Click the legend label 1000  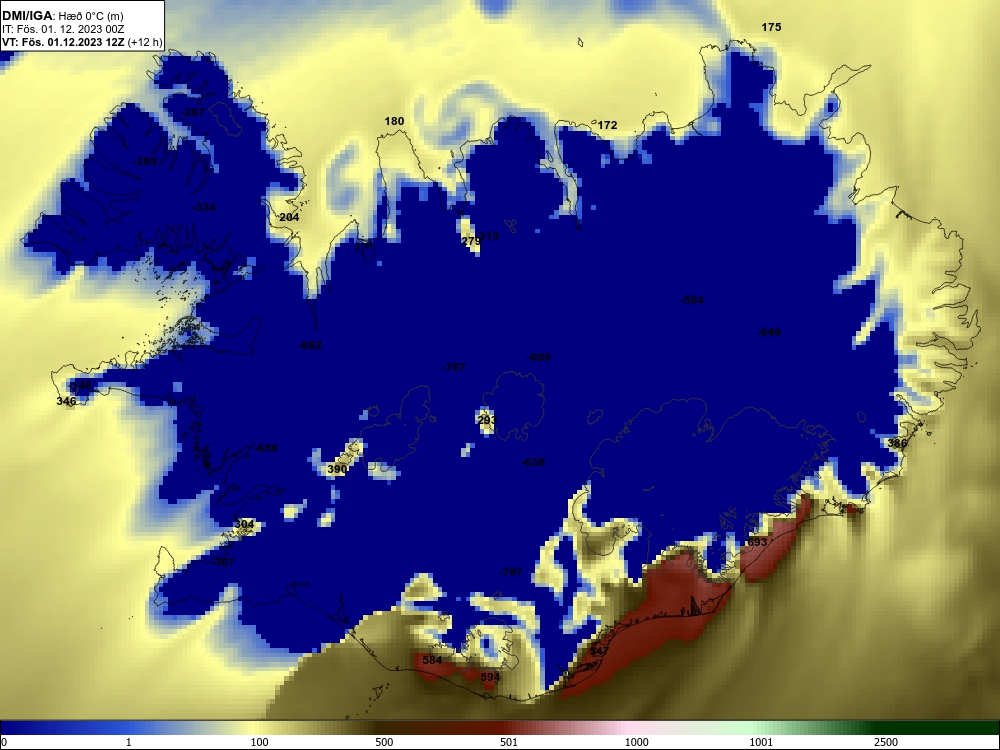[636, 742]
